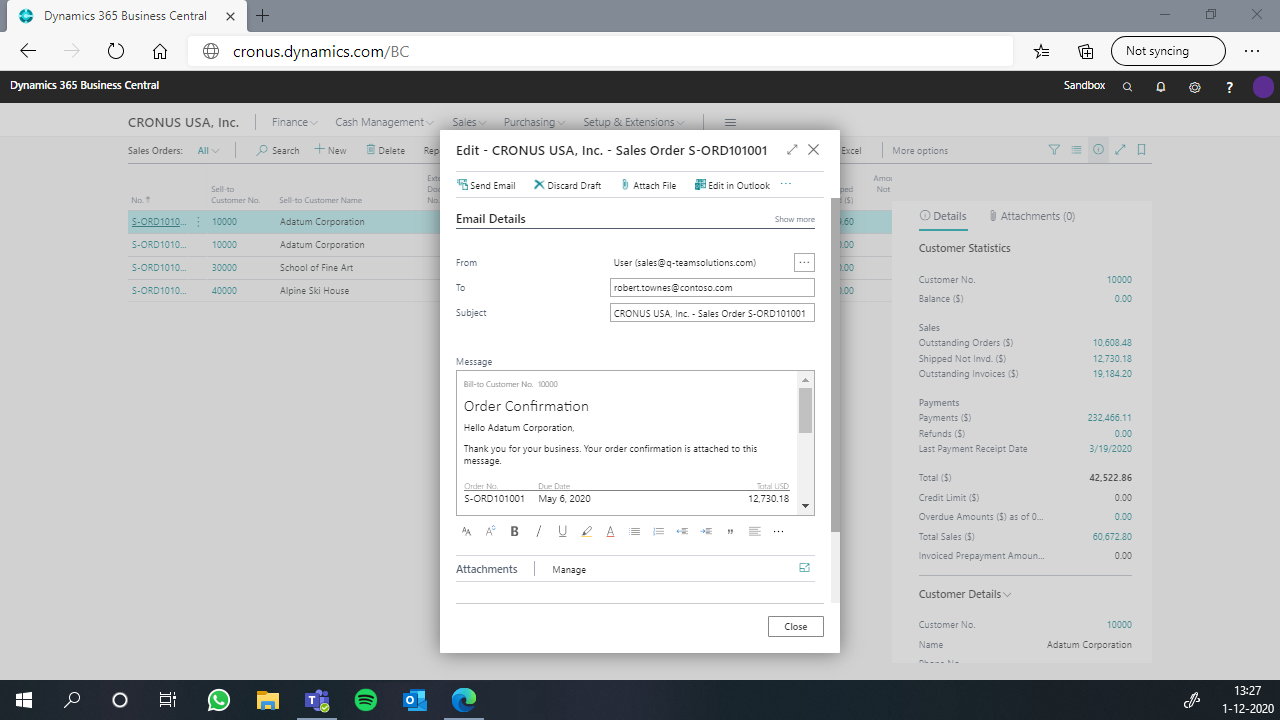1280x720 pixels.
Task: Open the From account lookup ellipsis button
Action: pyautogui.click(x=804, y=262)
